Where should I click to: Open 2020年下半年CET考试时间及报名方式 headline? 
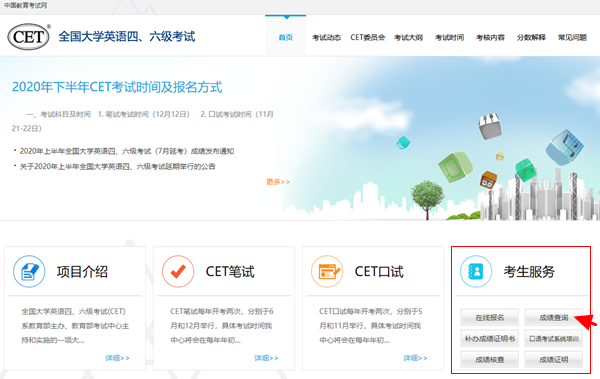(x=117, y=87)
